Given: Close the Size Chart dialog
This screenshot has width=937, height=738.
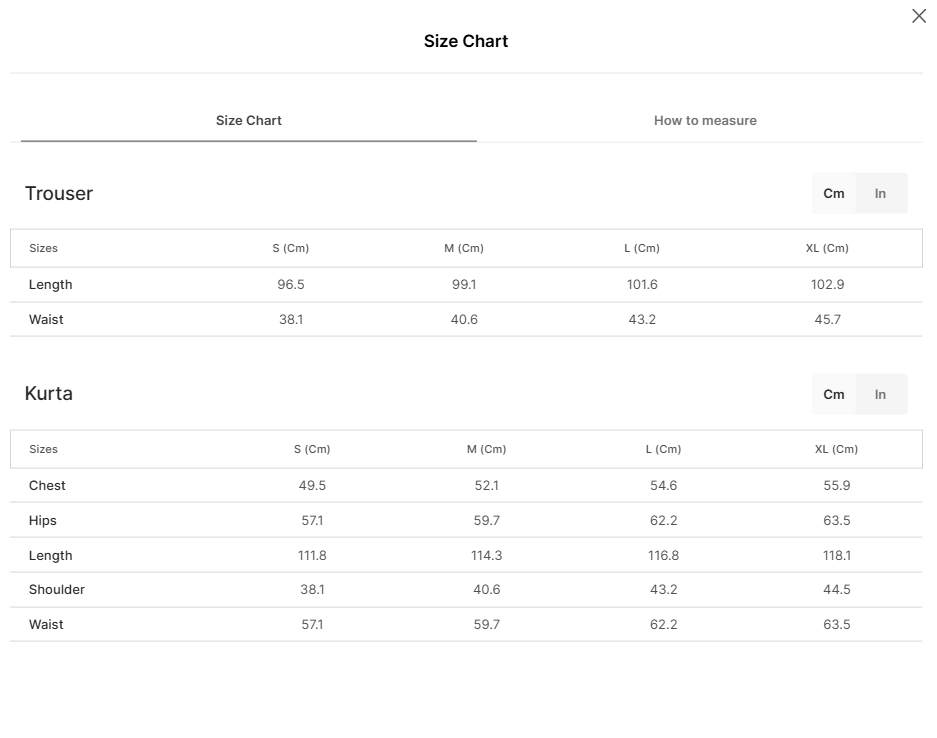Looking at the screenshot, I should [918, 16].
